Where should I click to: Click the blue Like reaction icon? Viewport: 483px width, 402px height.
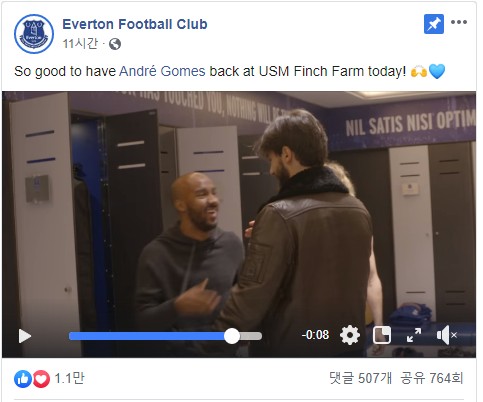click(23, 379)
